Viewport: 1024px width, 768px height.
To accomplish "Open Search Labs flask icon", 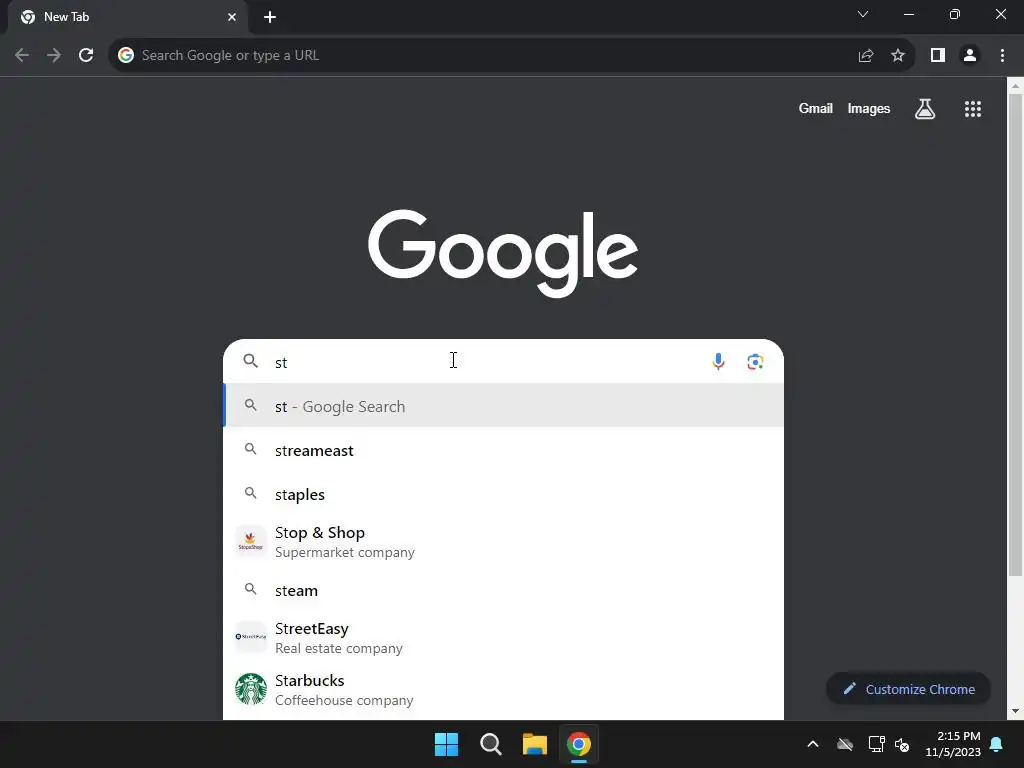I will (x=925, y=109).
